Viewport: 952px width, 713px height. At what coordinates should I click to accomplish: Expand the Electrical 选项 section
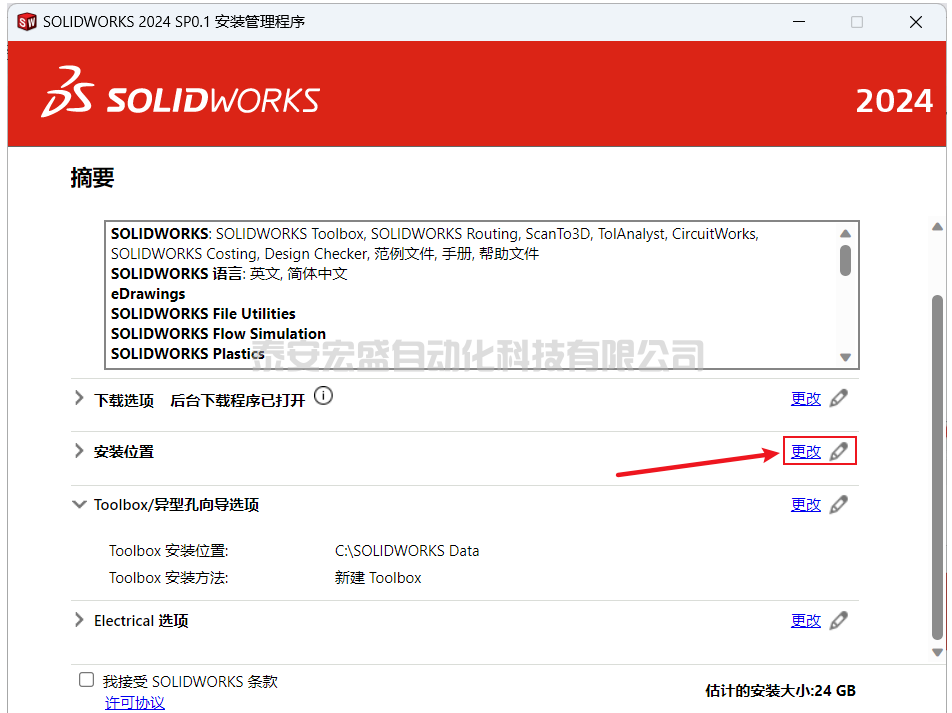click(79, 621)
